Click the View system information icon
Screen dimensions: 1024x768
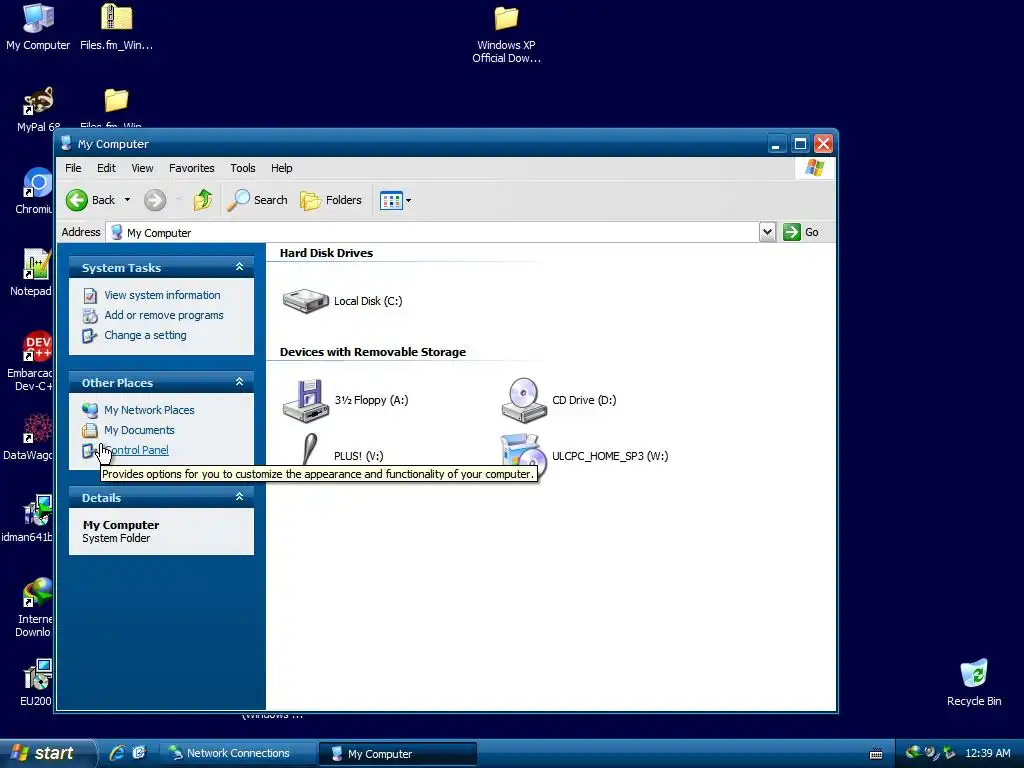[x=90, y=296]
